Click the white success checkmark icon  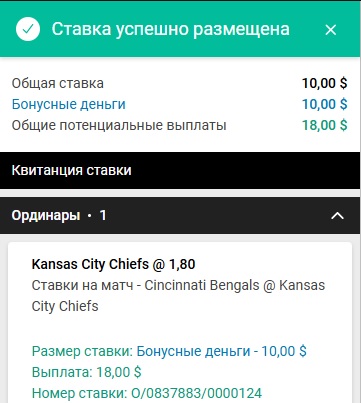(x=28, y=29)
